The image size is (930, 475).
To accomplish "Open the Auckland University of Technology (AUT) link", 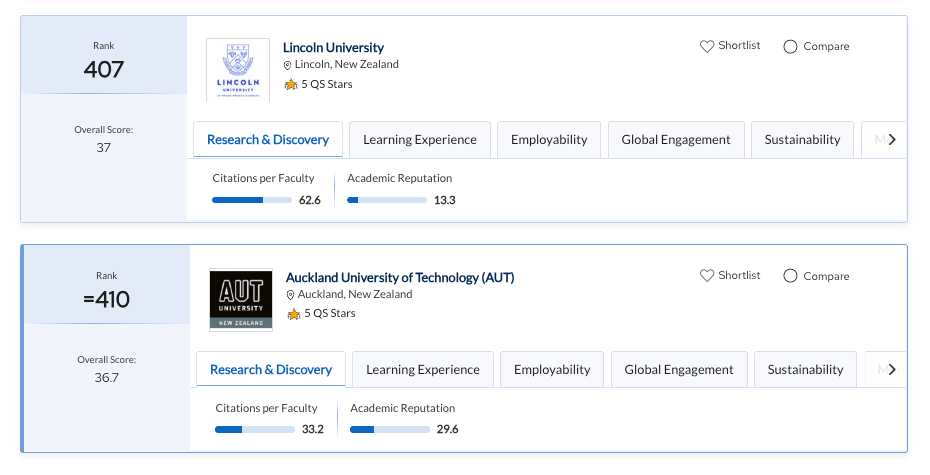I will coord(399,277).
